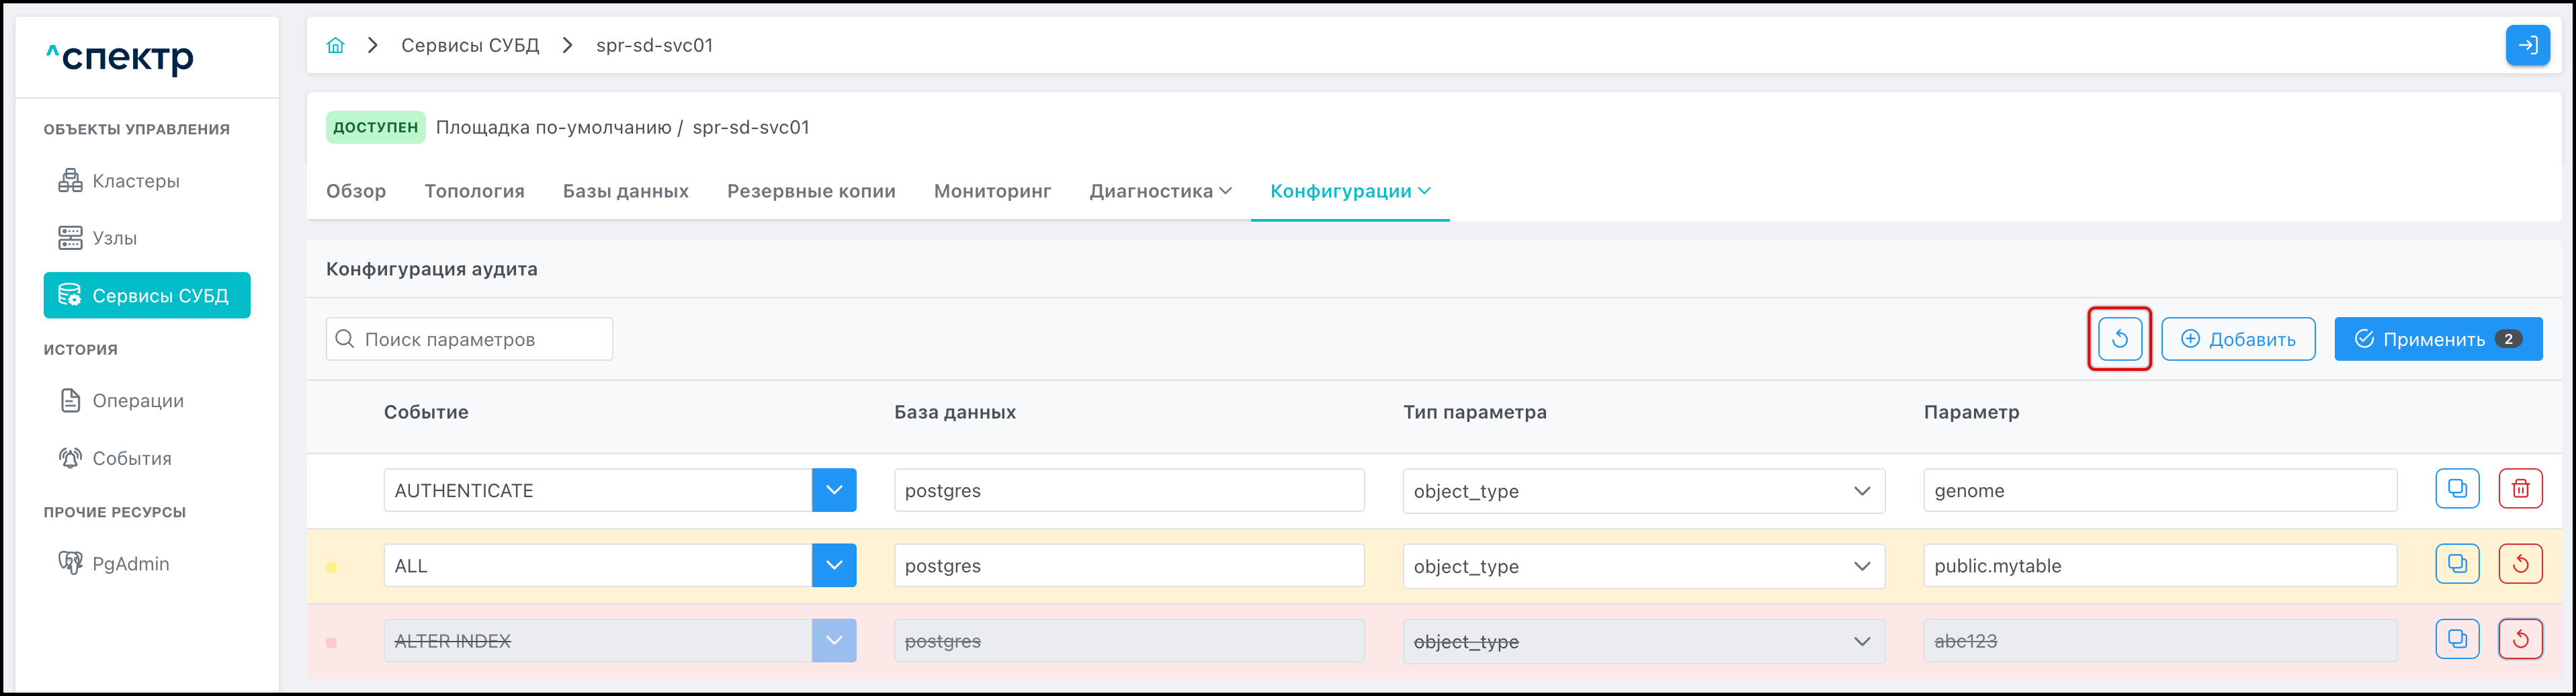Expand the Диагностика tab menu
Image resolution: width=2576 pixels, height=696 pixels.
click(x=1159, y=191)
